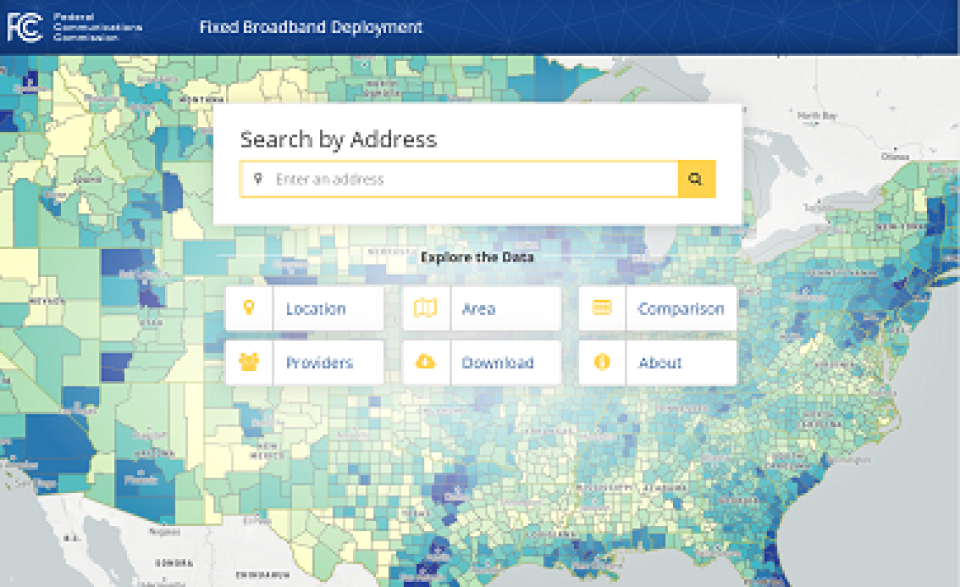Click the map pin icon inside the address field

point(258,179)
